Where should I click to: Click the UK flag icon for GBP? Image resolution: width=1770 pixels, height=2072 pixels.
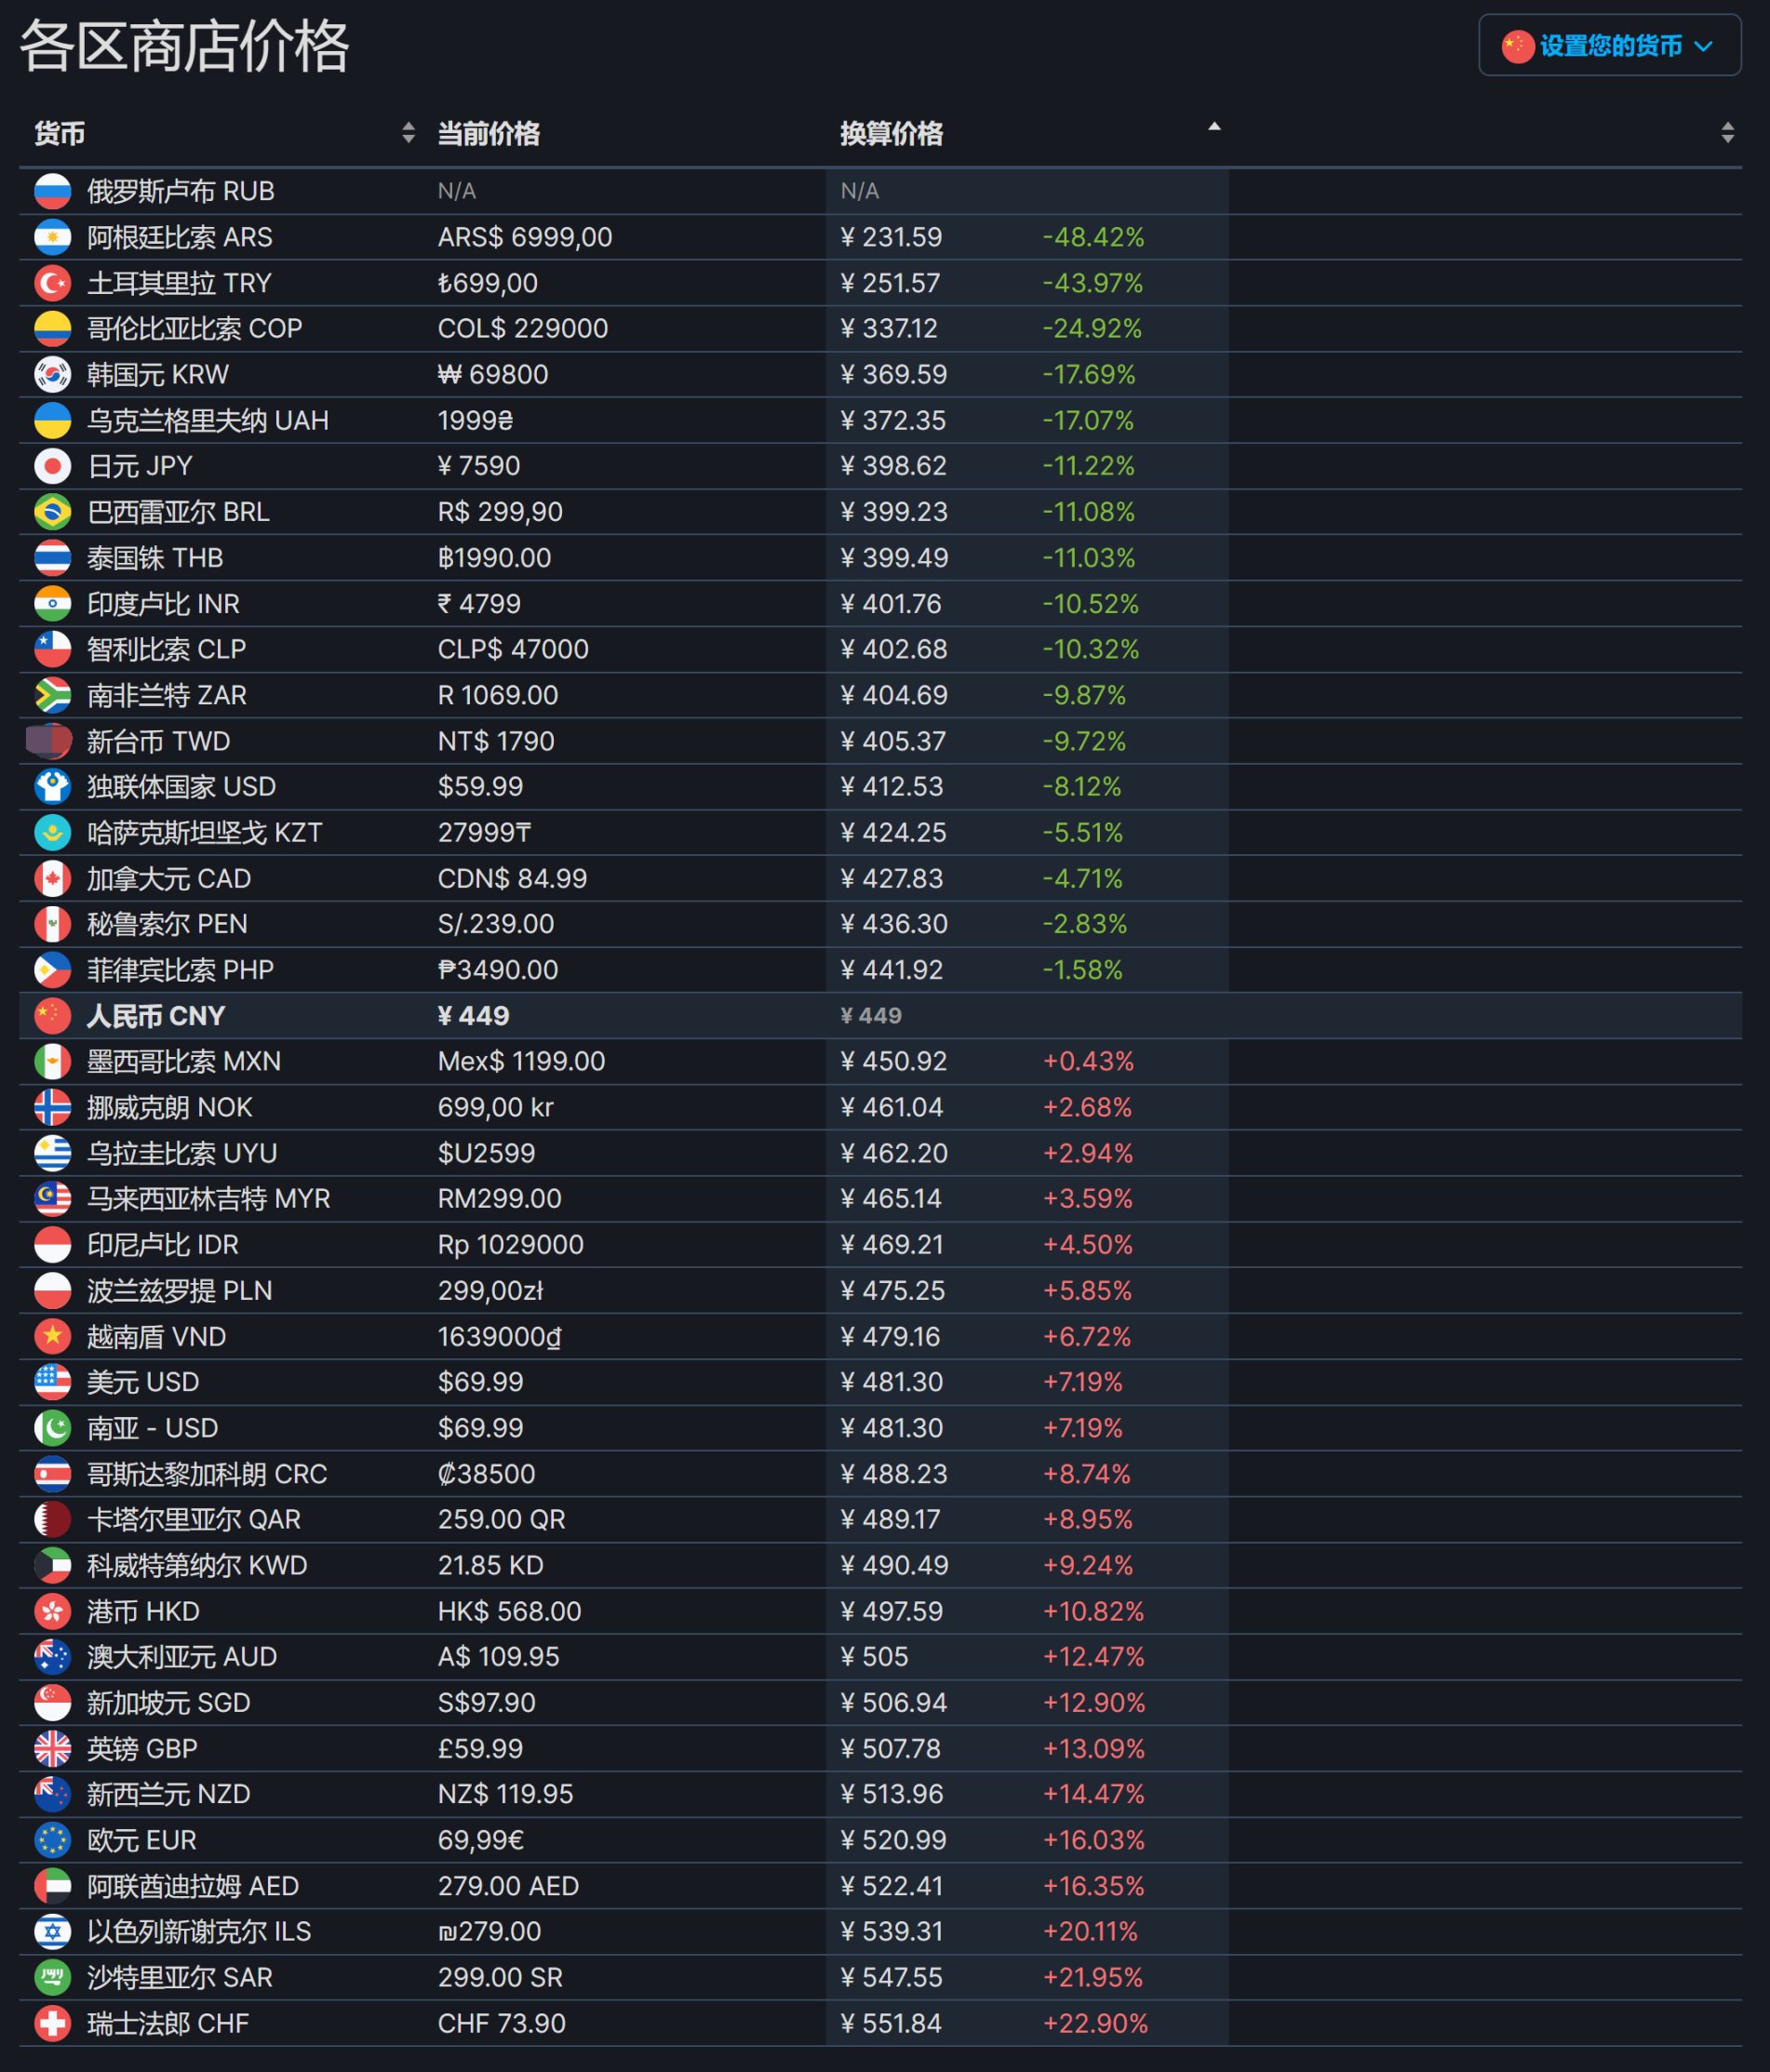[x=52, y=1748]
